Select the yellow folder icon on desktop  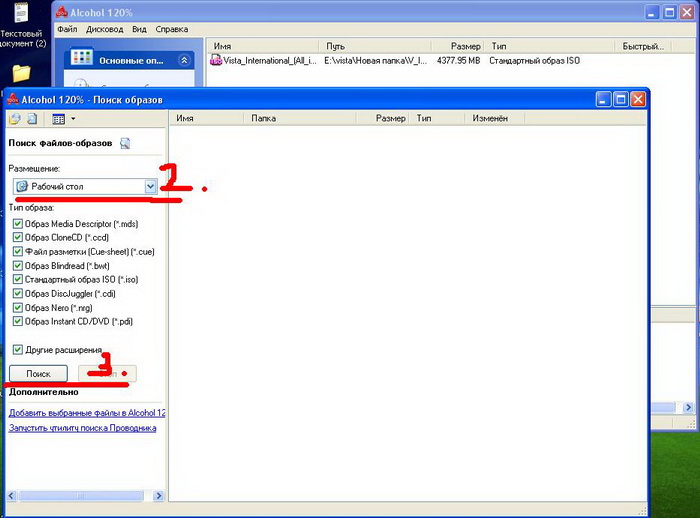click(21, 73)
